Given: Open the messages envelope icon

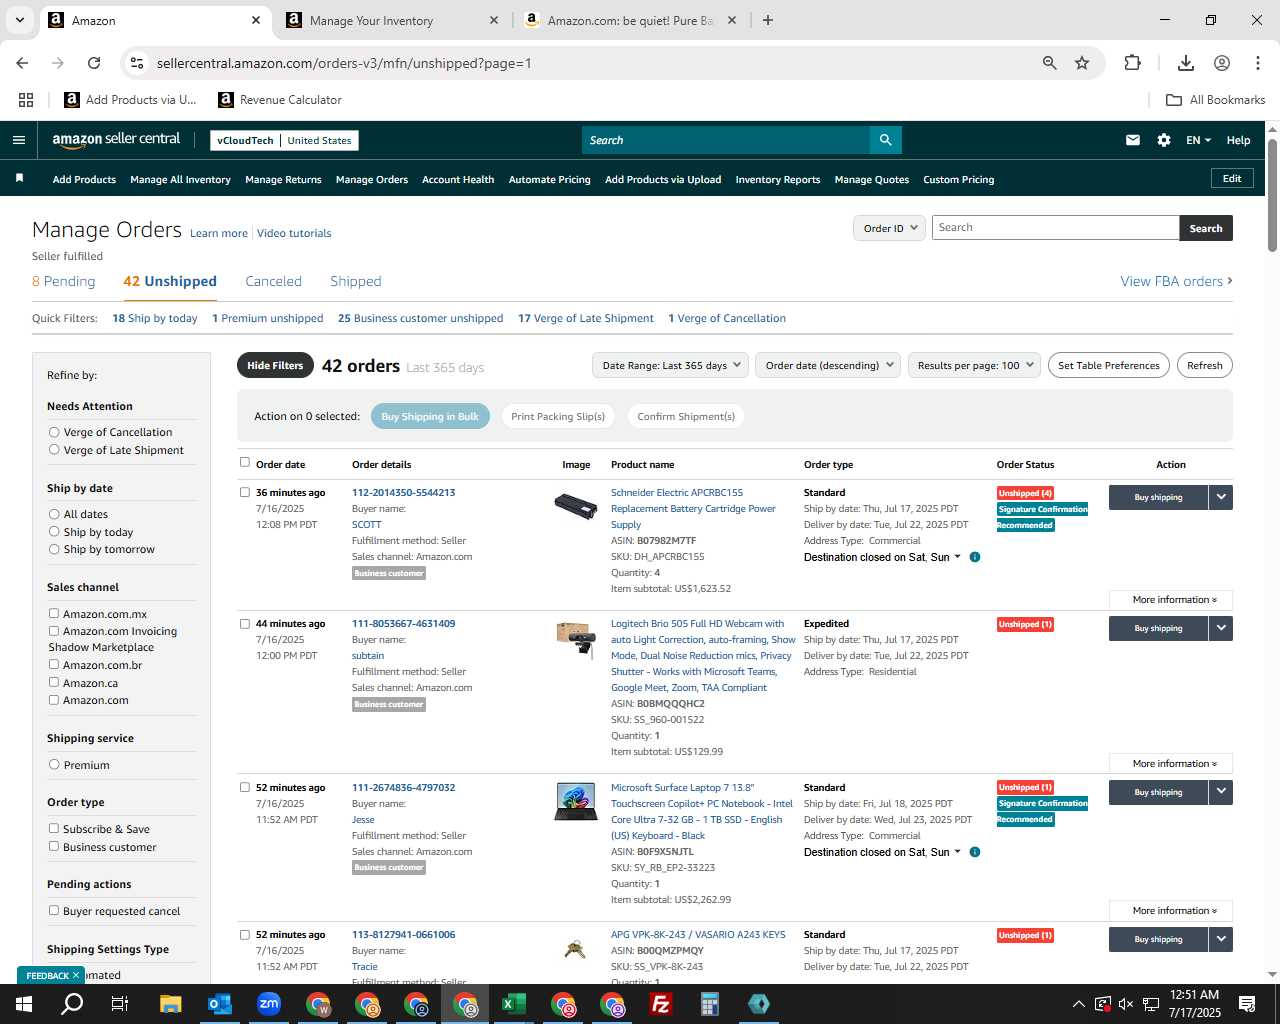Looking at the screenshot, I should [1132, 140].
